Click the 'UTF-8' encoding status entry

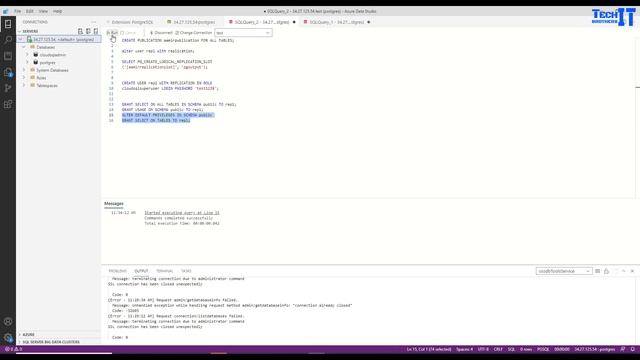pyautogui.click(x=483, y=349)
